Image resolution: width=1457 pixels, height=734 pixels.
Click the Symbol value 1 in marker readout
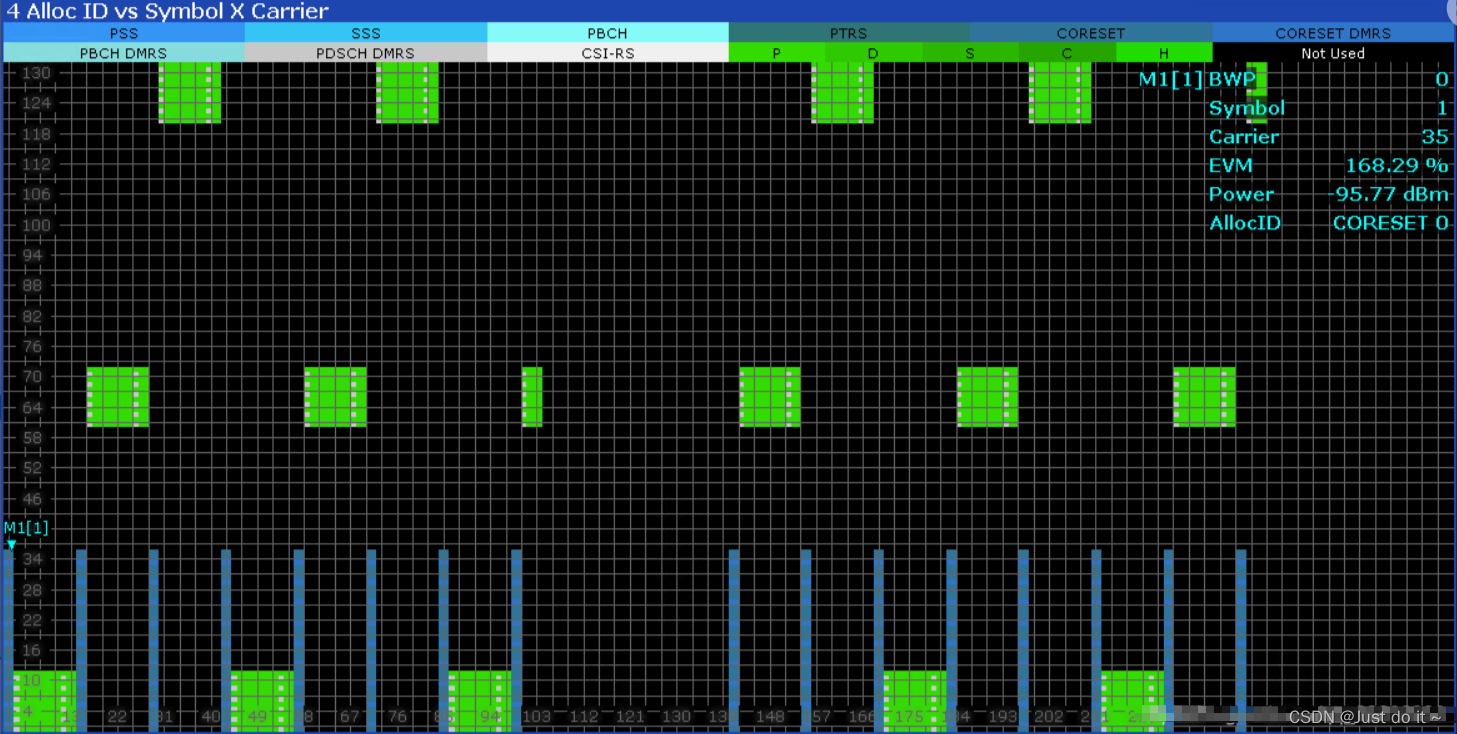click(1442, 108)
